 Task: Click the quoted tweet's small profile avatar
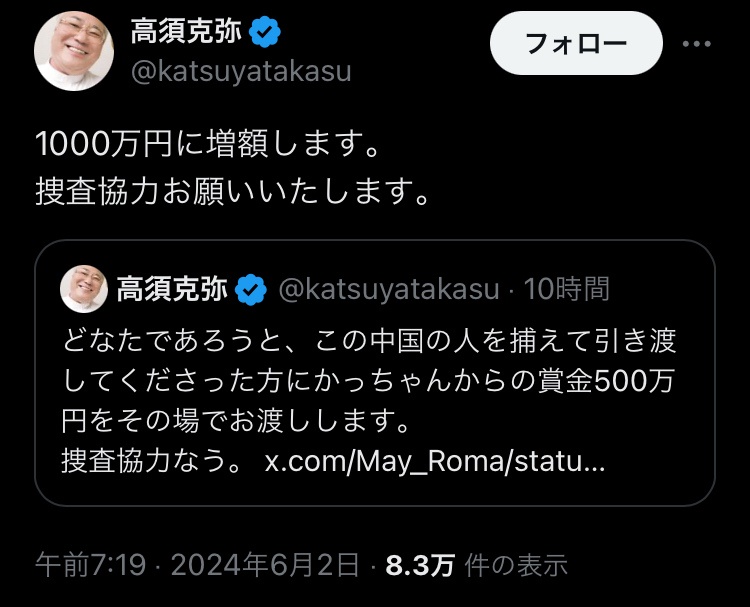coord(84,289)
